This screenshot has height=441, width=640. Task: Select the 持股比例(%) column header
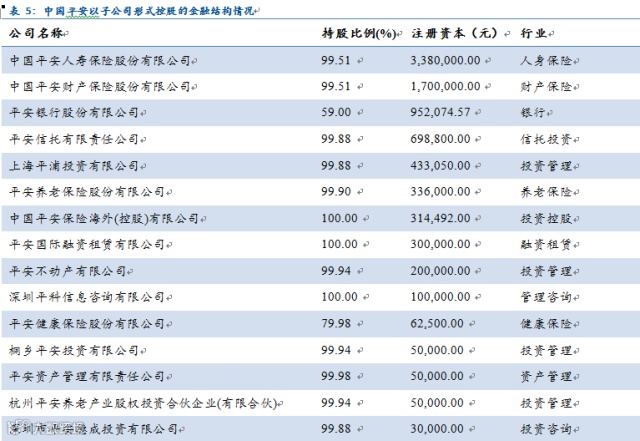tap(359, 33)
